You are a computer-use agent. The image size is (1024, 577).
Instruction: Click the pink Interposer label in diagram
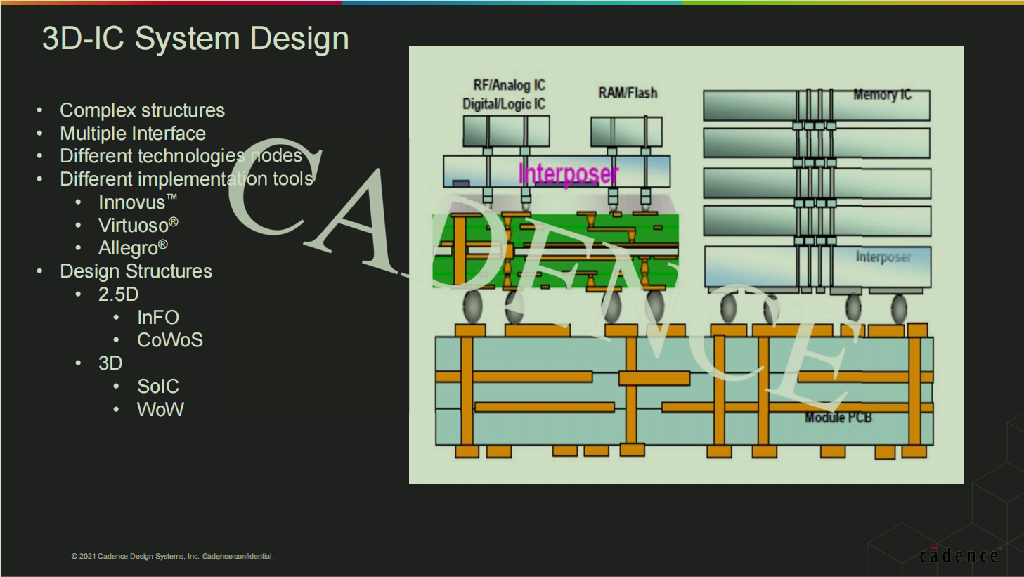coord(568,174)
